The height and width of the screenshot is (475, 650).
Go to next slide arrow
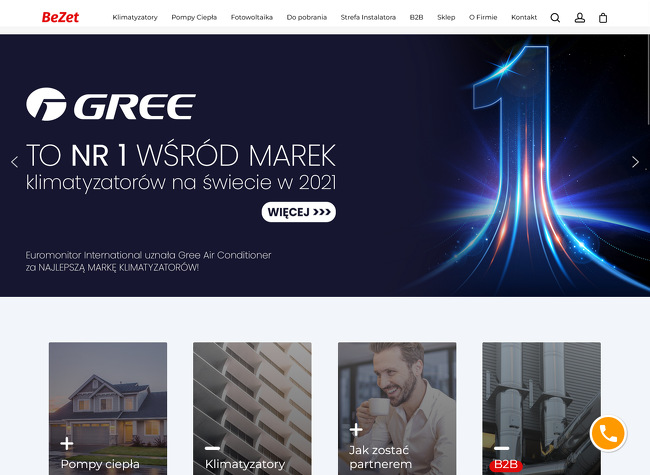pyautogui.click(x=635, y=162)
